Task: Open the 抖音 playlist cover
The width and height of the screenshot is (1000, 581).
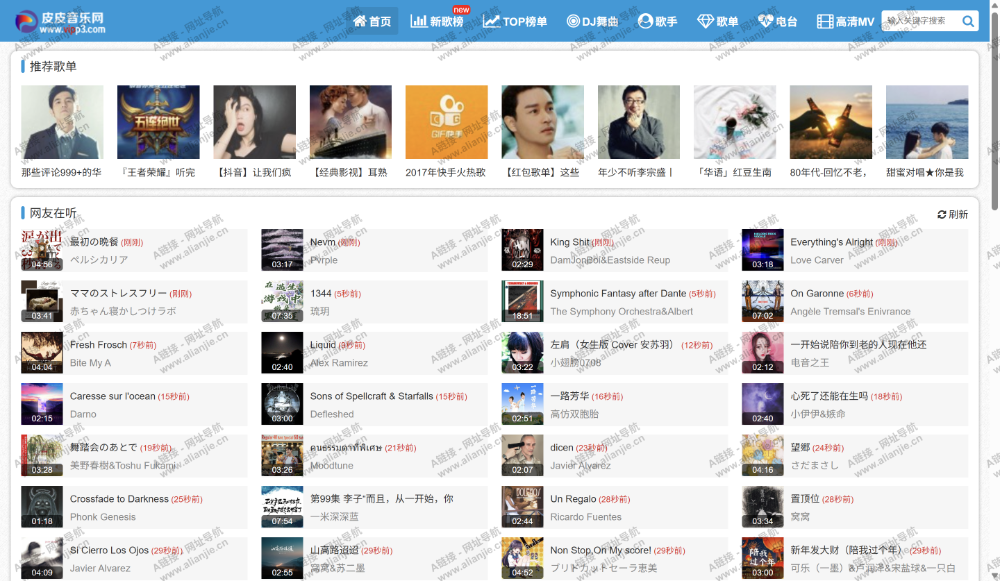Action: coord(254,122)
